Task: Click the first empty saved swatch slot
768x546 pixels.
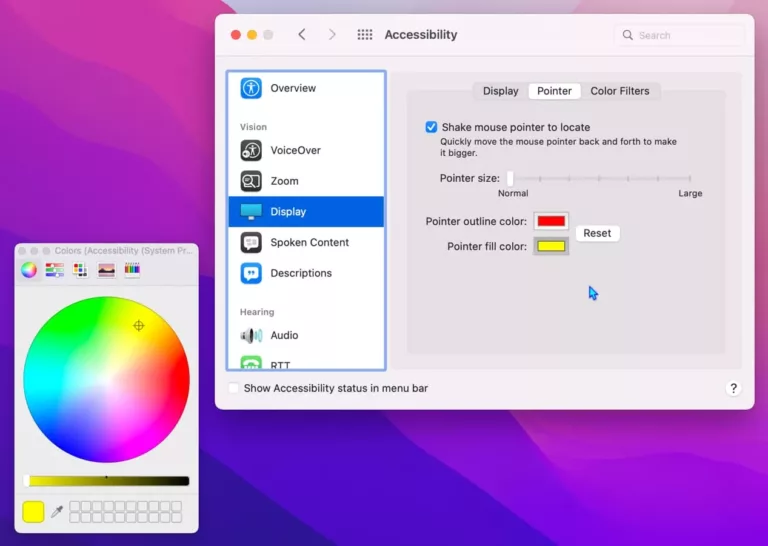Action: (x=74, y=506)
